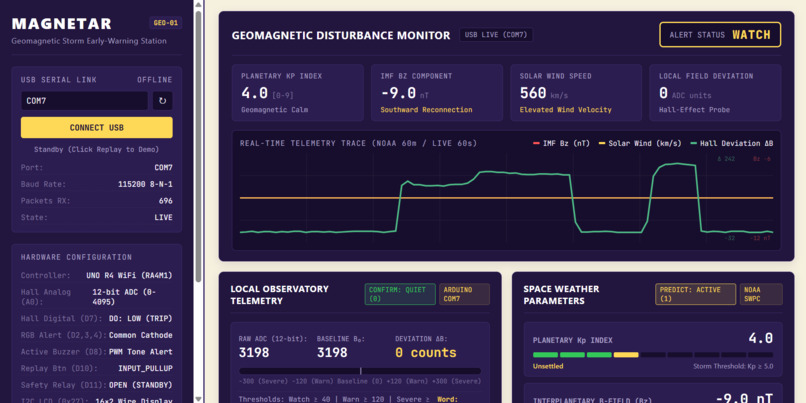
Task: Click the ALERT STATUS WATCH indicator
Action: pos(720,35)
